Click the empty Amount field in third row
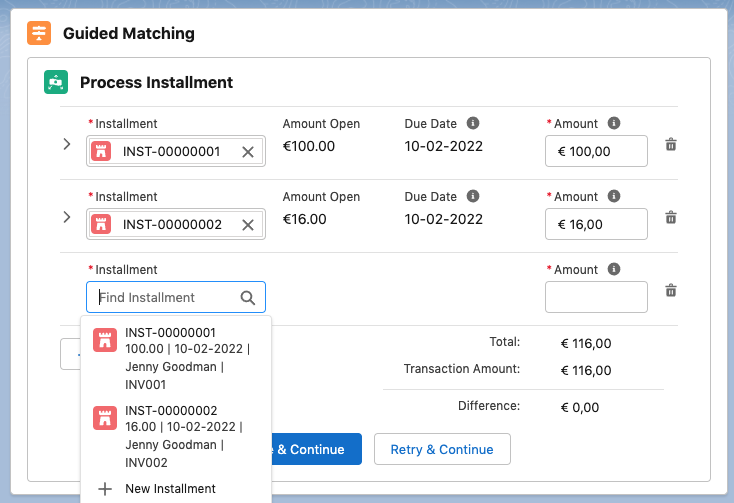 [x=596, y=297]
